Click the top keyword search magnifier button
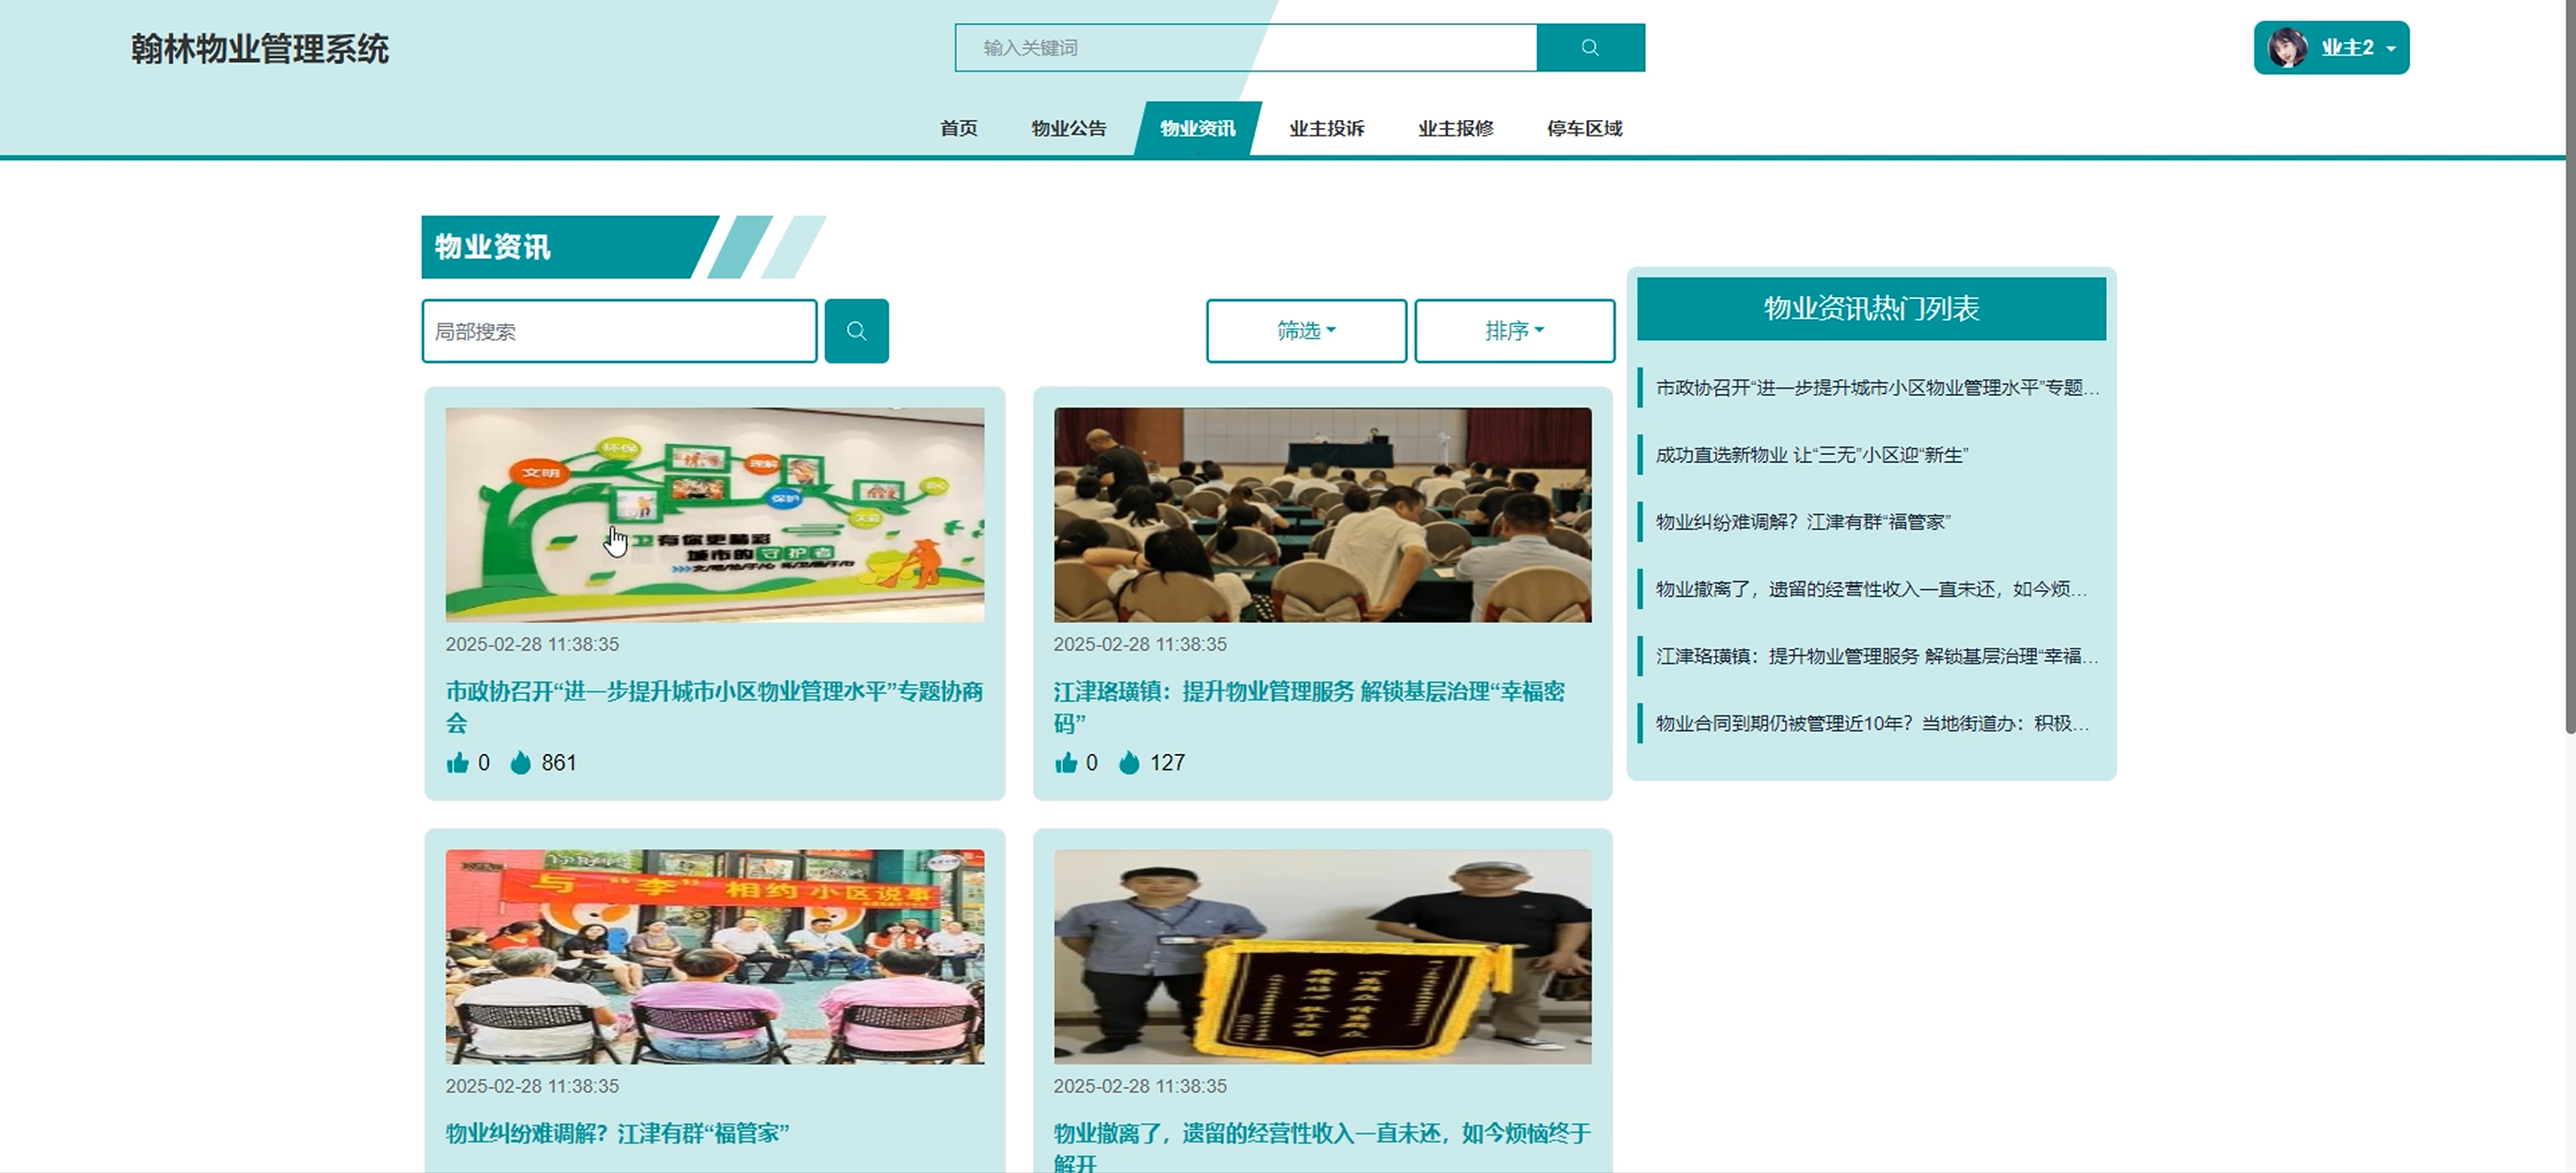Screen dimensions: 2576x1173 pyautogui.click(x=1589, y=48)
